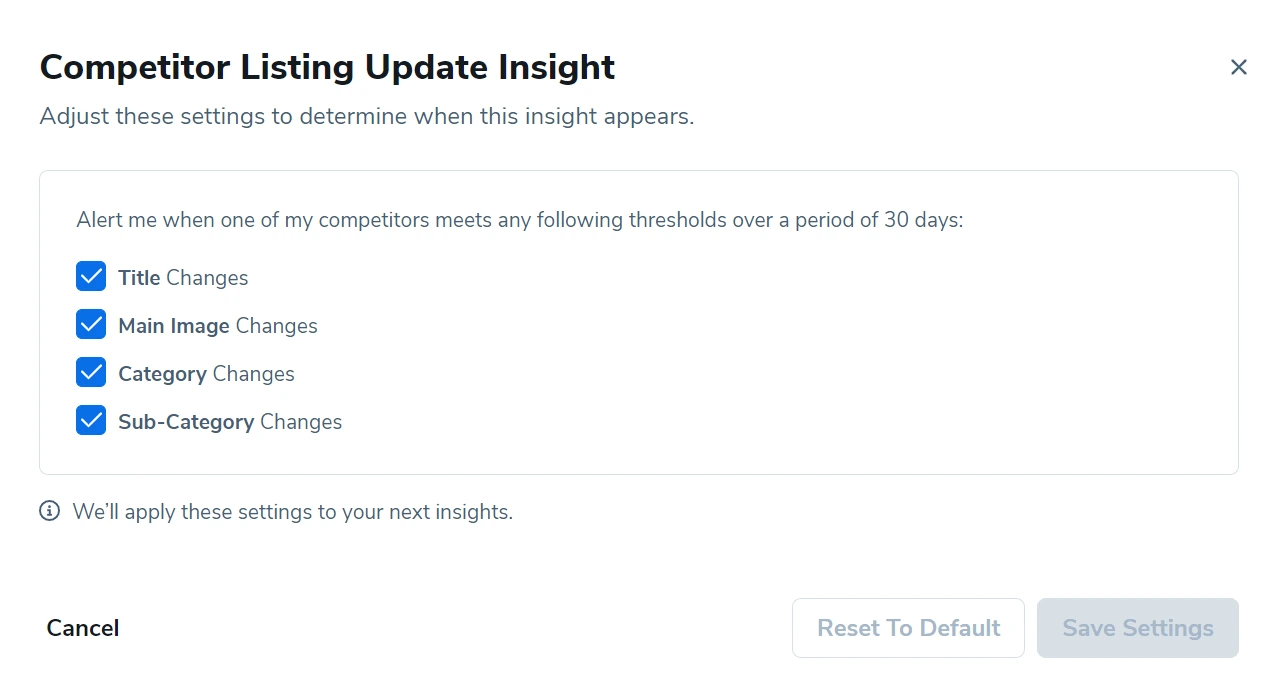Uncheck the Title Changes checkbox

click(x=91, y=277)
